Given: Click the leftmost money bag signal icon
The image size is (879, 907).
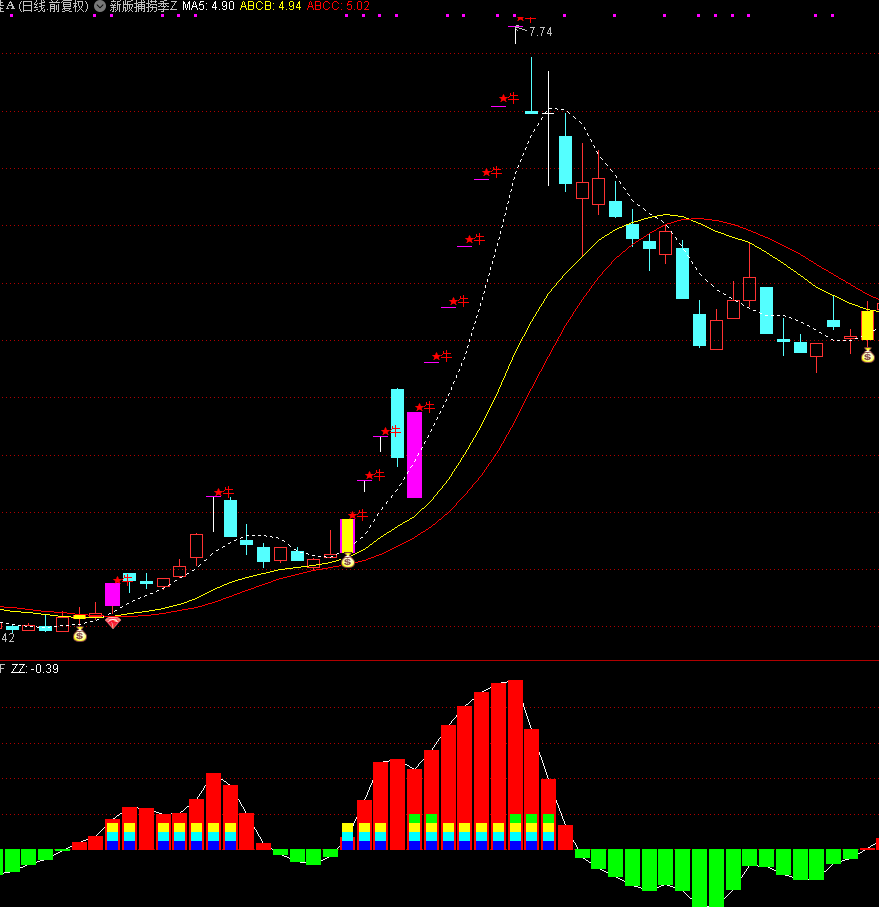Looking at the screenshot, I should [x=80, y=634].
